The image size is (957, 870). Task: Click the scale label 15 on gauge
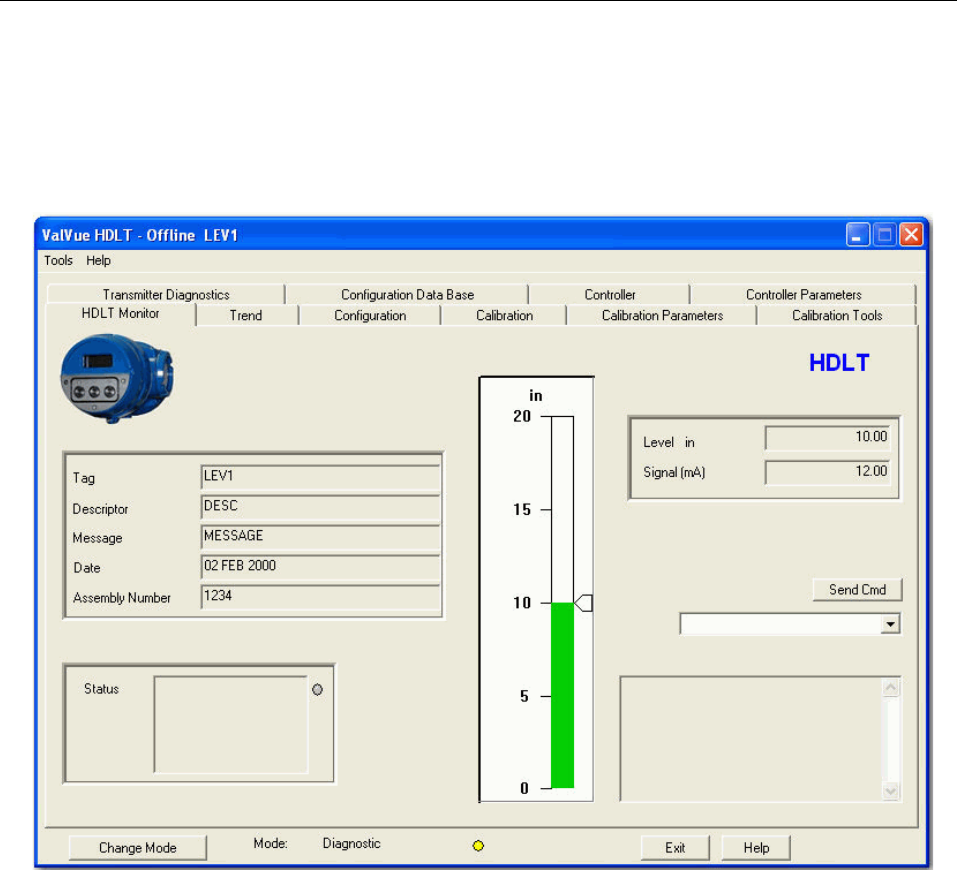point(522,510)
